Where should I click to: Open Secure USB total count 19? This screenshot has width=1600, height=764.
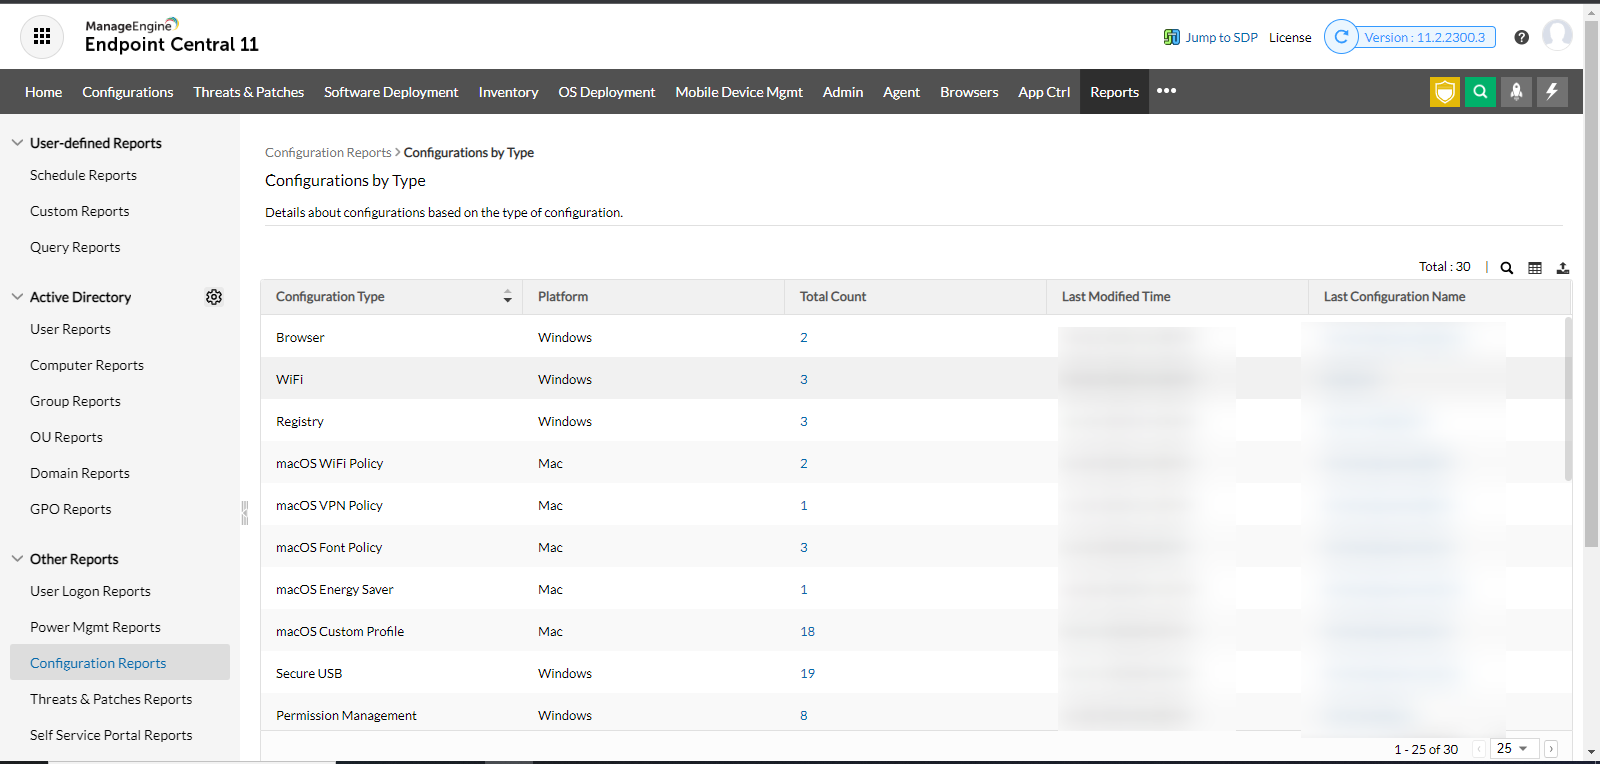pos(807,674)
